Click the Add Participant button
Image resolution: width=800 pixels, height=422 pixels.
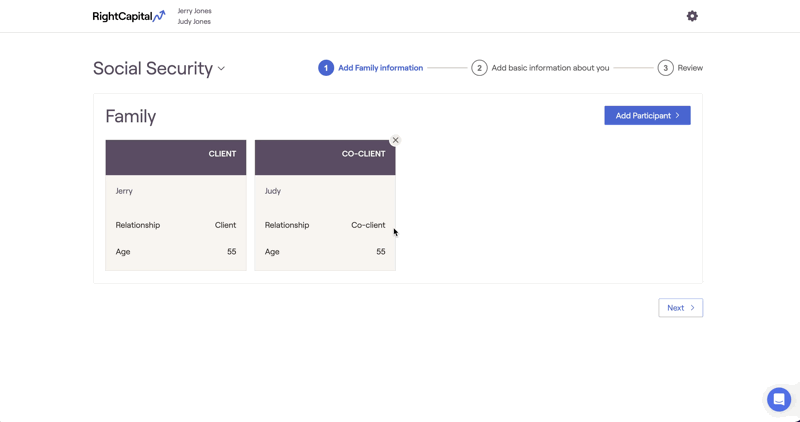(x=647, y=115)
